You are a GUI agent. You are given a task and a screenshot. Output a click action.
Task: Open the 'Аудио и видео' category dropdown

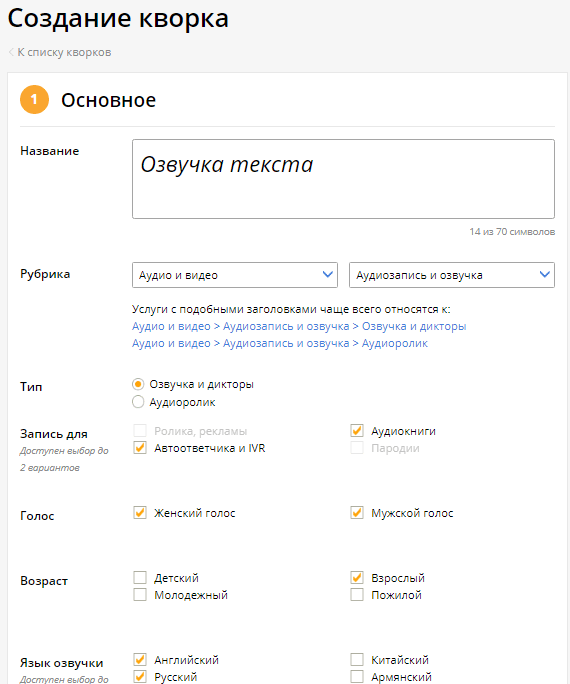coord(235,275)
